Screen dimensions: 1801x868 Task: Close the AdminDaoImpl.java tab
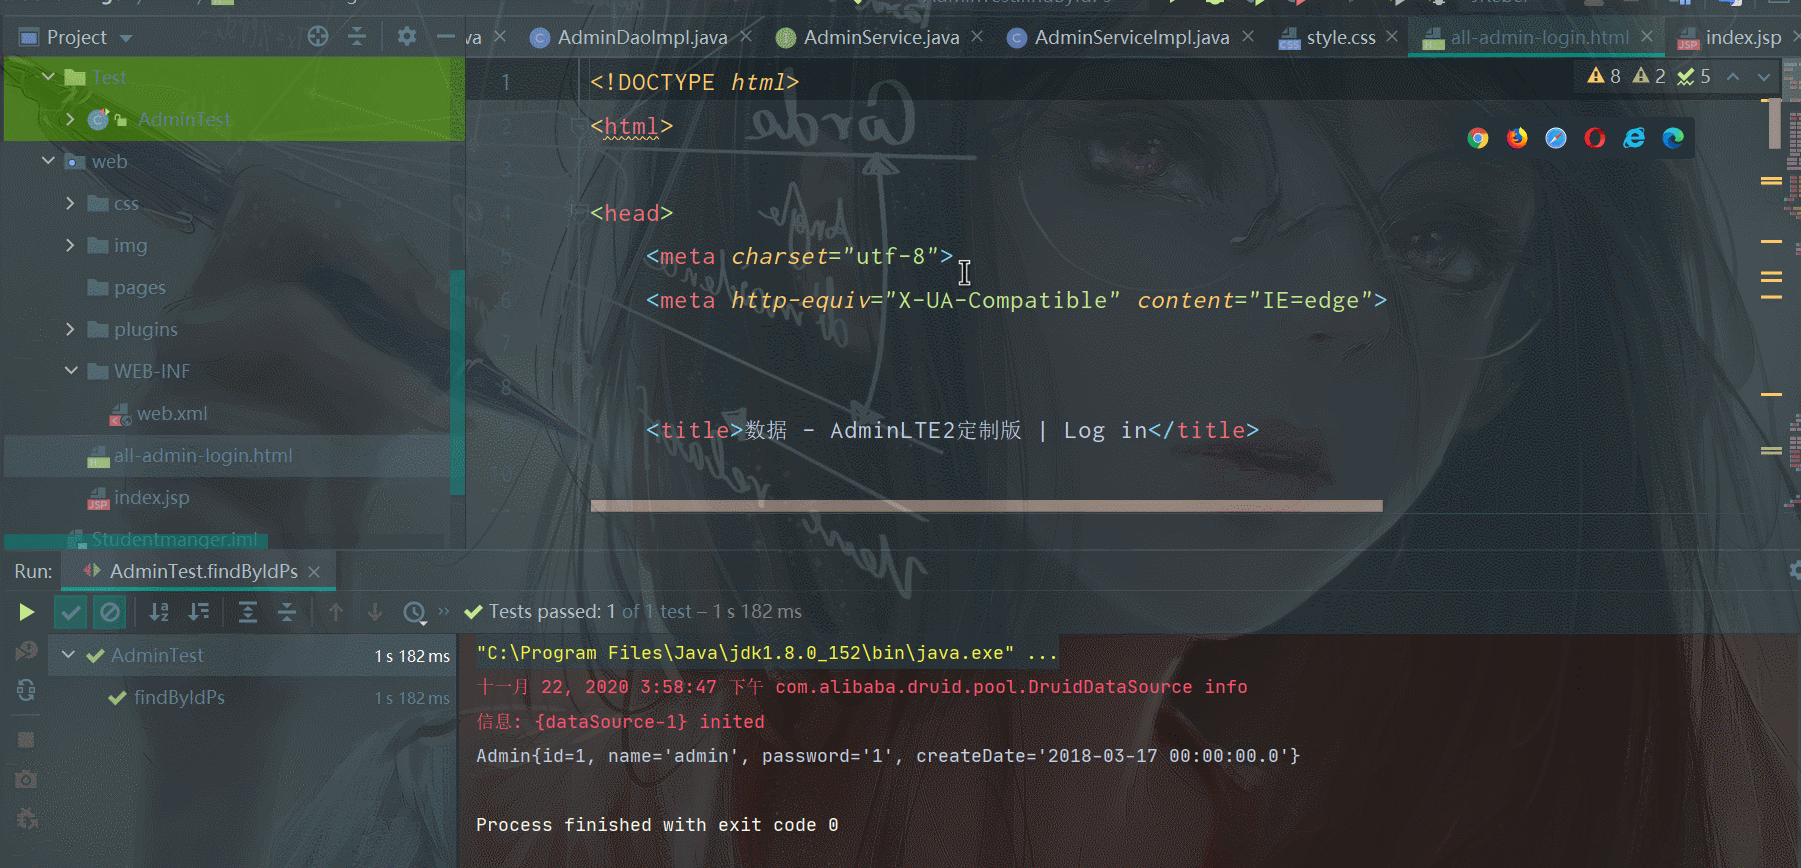point(746,36)
